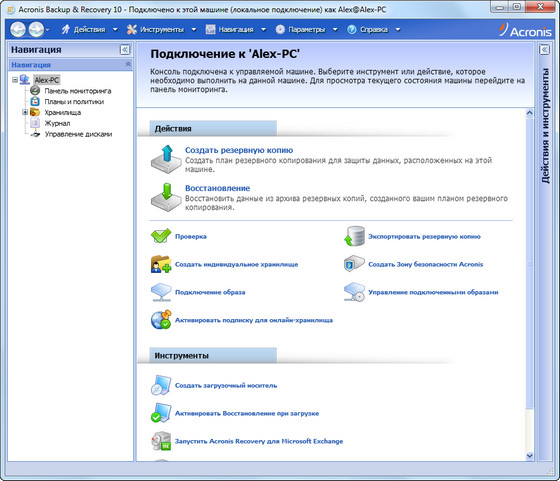Click the Forward navigation arrow button

[36, 29]
